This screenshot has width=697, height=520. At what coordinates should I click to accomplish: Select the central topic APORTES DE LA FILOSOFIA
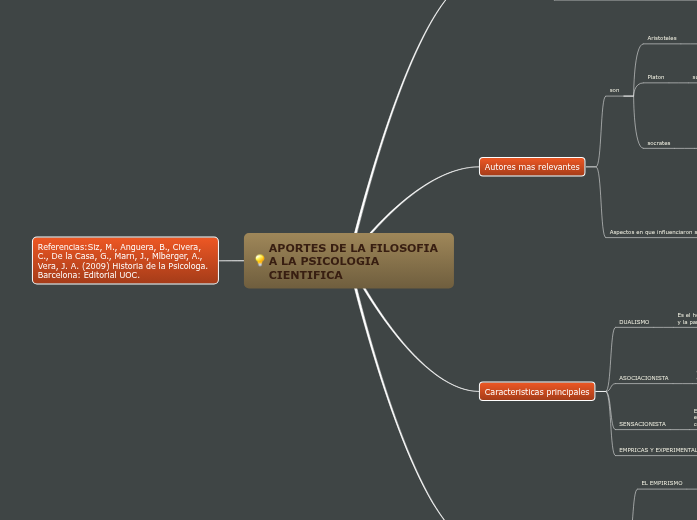(x=353, y=261)
